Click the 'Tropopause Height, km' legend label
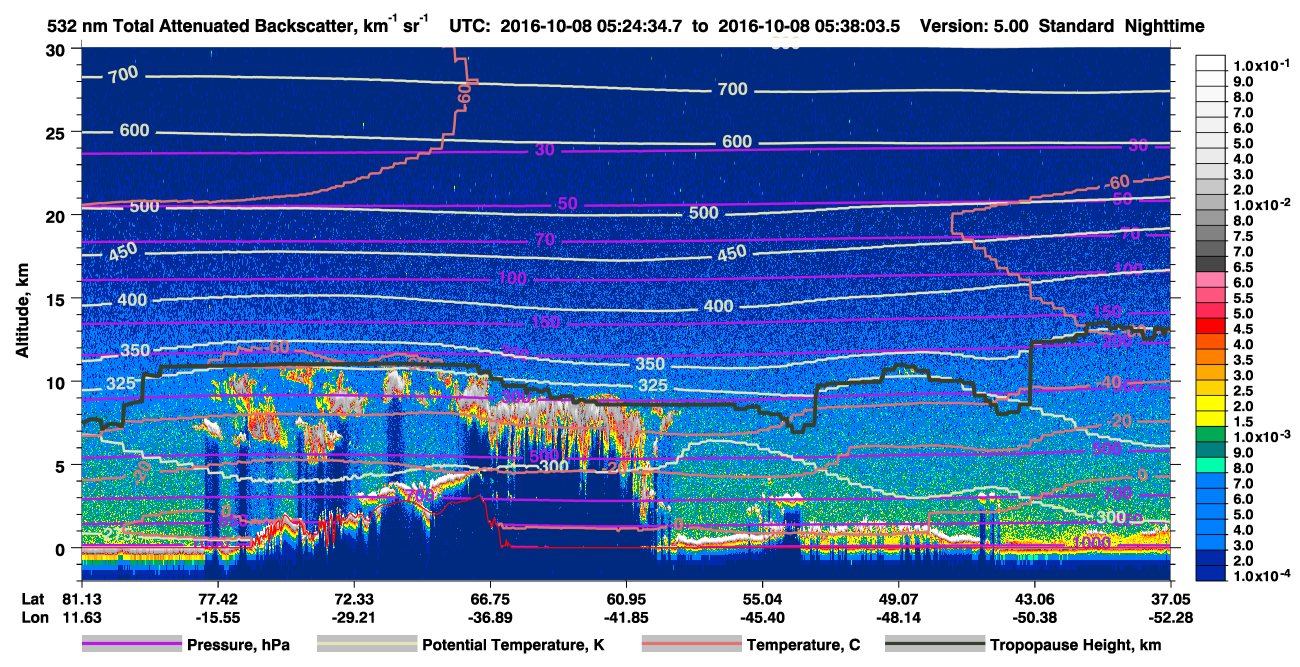 coord(1076,645)
